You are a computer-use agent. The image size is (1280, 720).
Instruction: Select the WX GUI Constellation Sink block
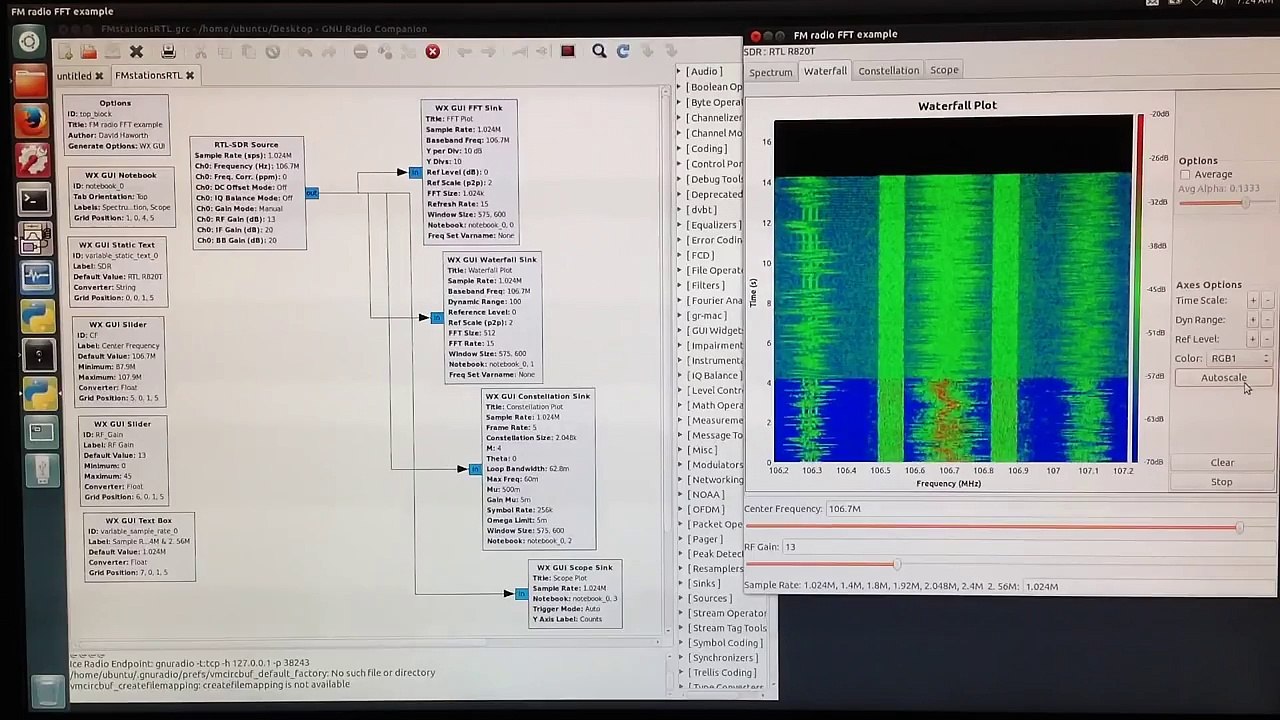(538, 469)
